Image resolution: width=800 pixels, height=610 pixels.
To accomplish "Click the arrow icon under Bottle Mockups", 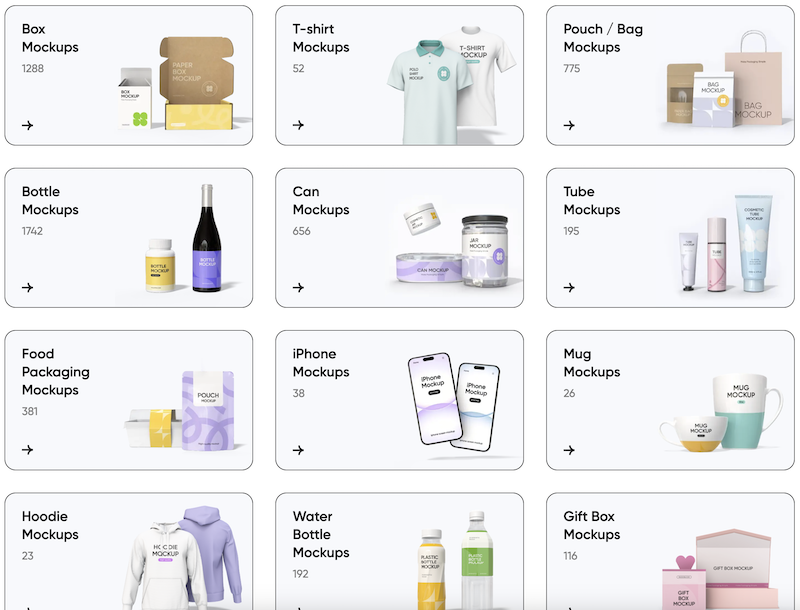I will tap(28, 288).
